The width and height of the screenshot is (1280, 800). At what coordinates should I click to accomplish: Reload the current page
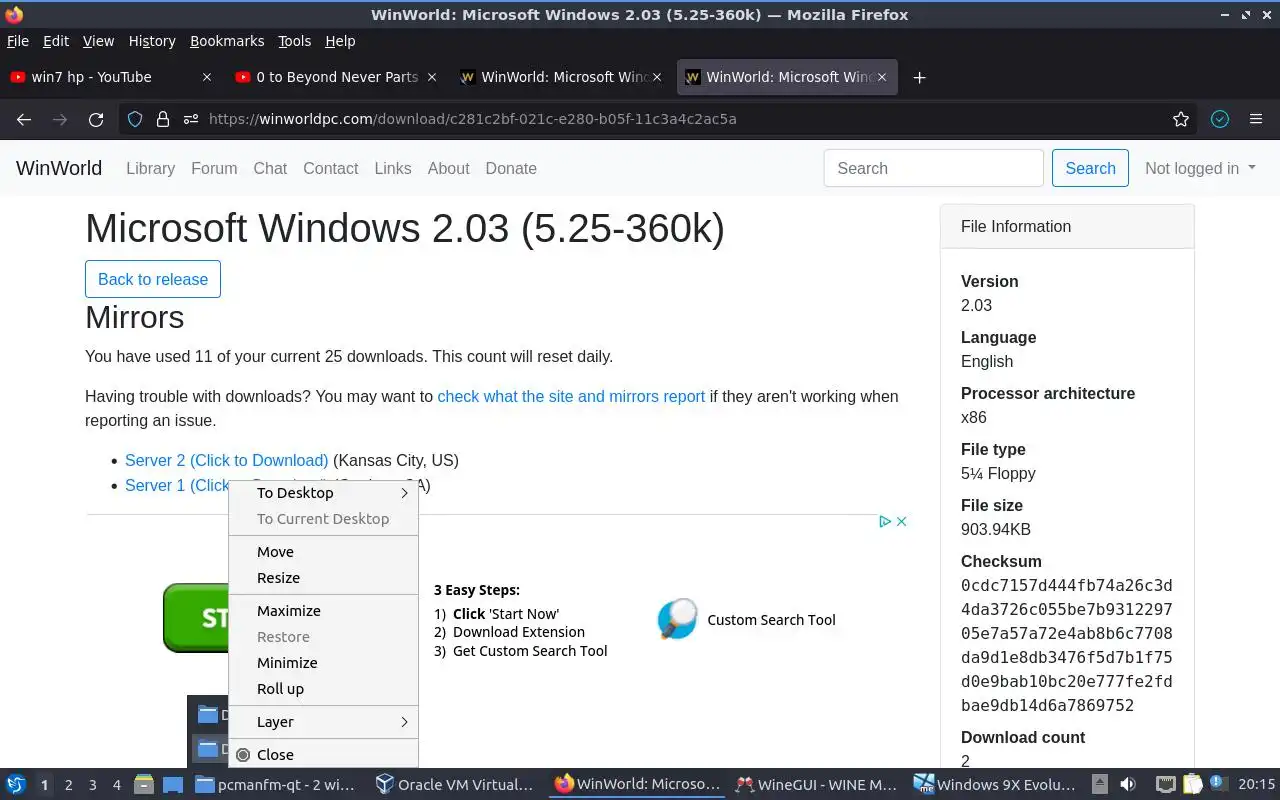[x=96, y=119]
